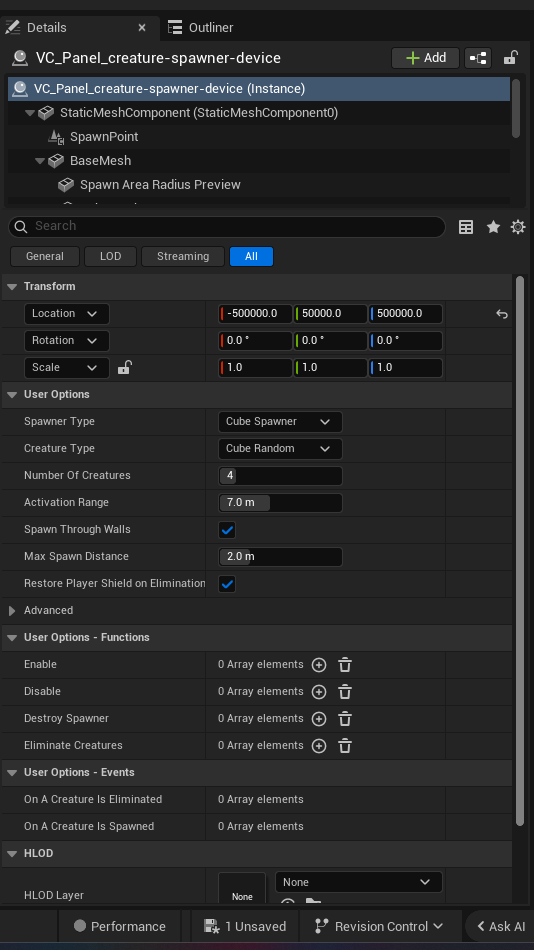
Task: Uncheck Spawn Through Walls
Action: pos(227,530)
